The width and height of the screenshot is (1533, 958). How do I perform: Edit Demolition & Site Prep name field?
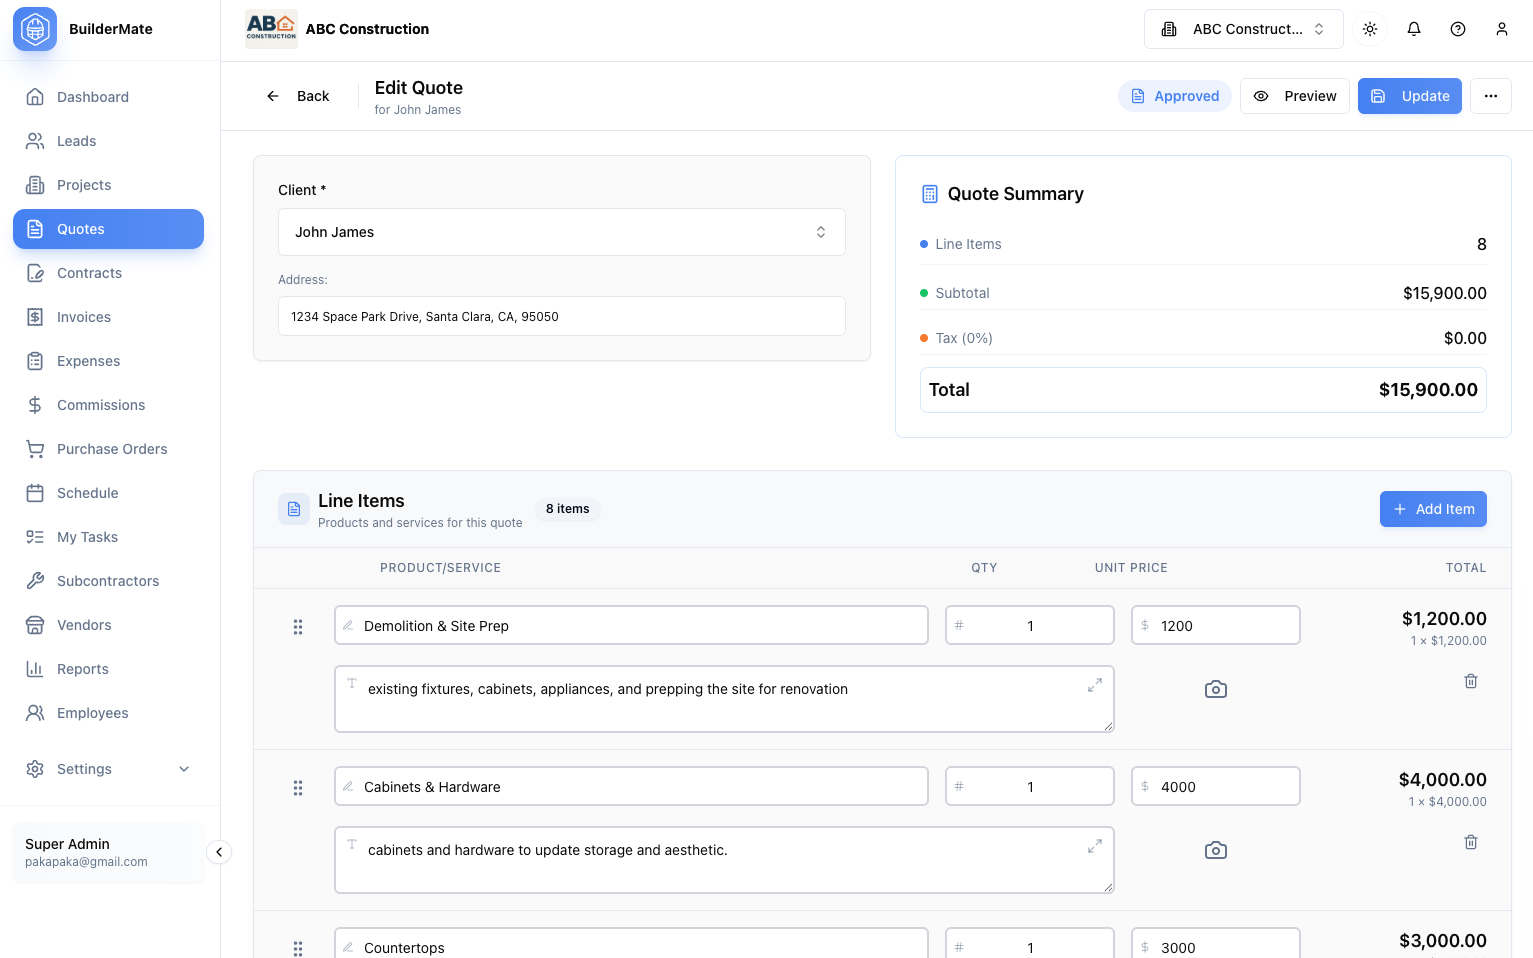pos(631,625)
